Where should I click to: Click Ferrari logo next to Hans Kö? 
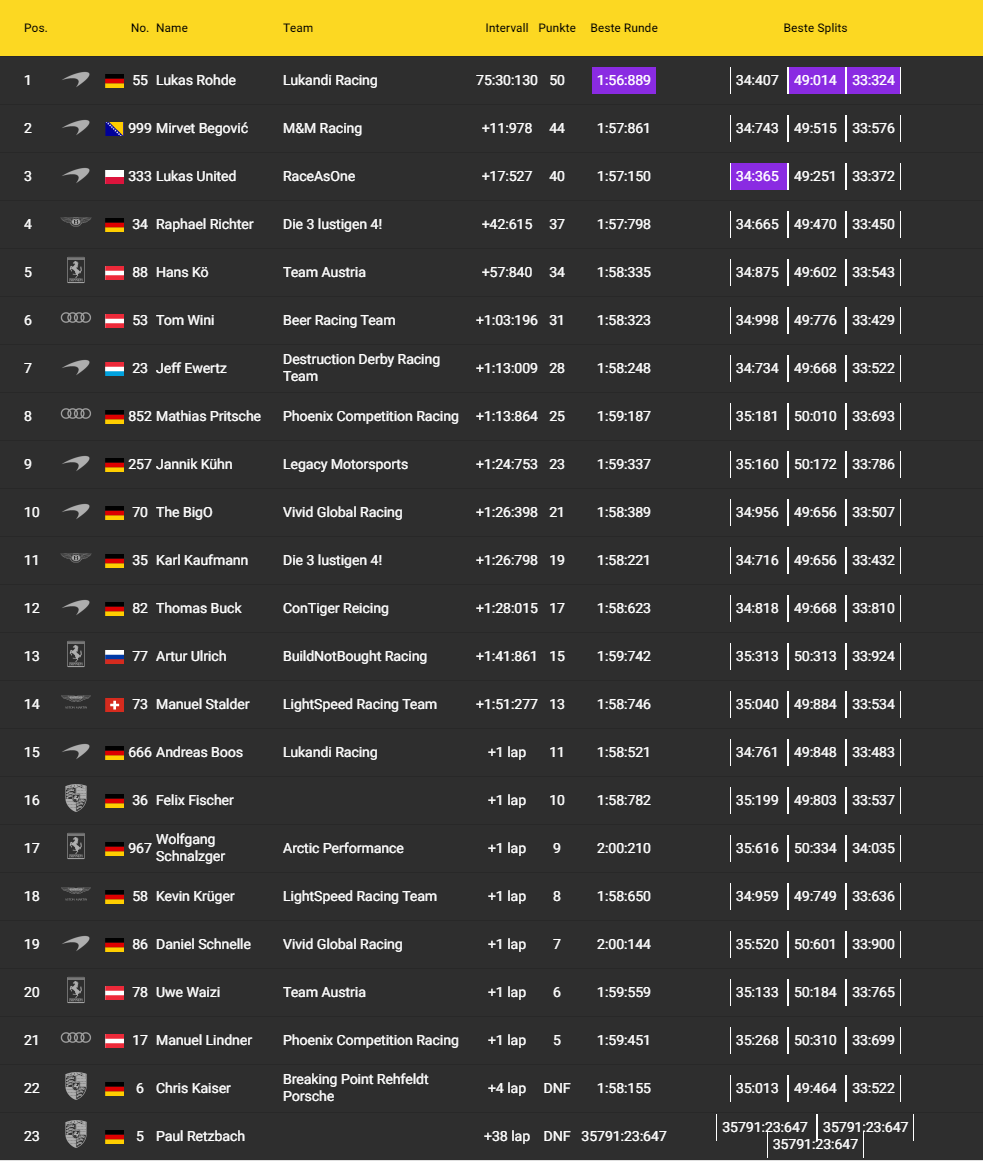76,271
